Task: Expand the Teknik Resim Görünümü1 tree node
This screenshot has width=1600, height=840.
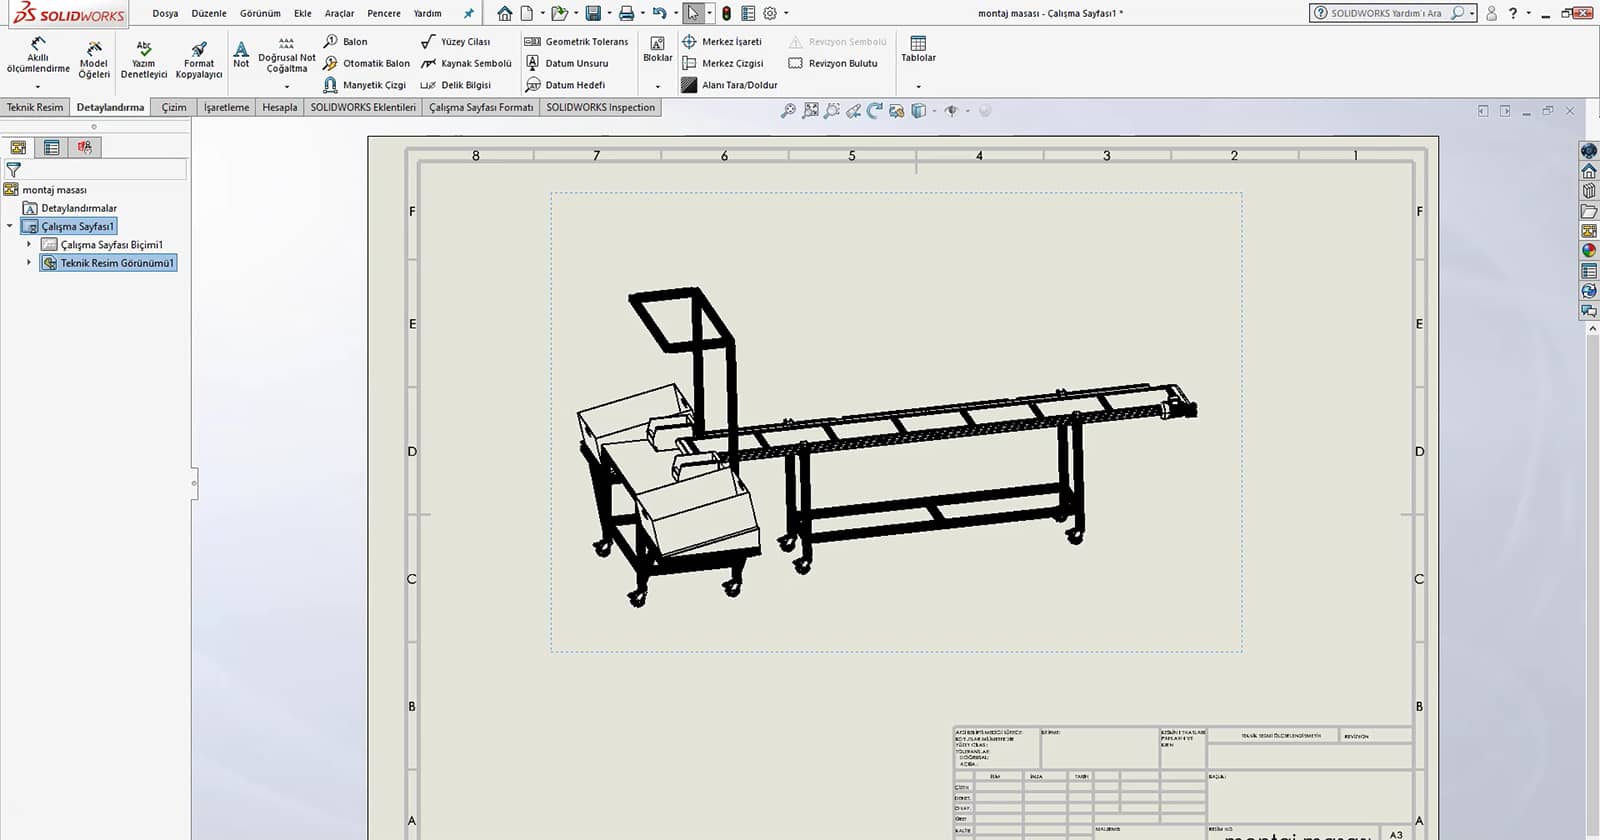Action: pos(29,263)
